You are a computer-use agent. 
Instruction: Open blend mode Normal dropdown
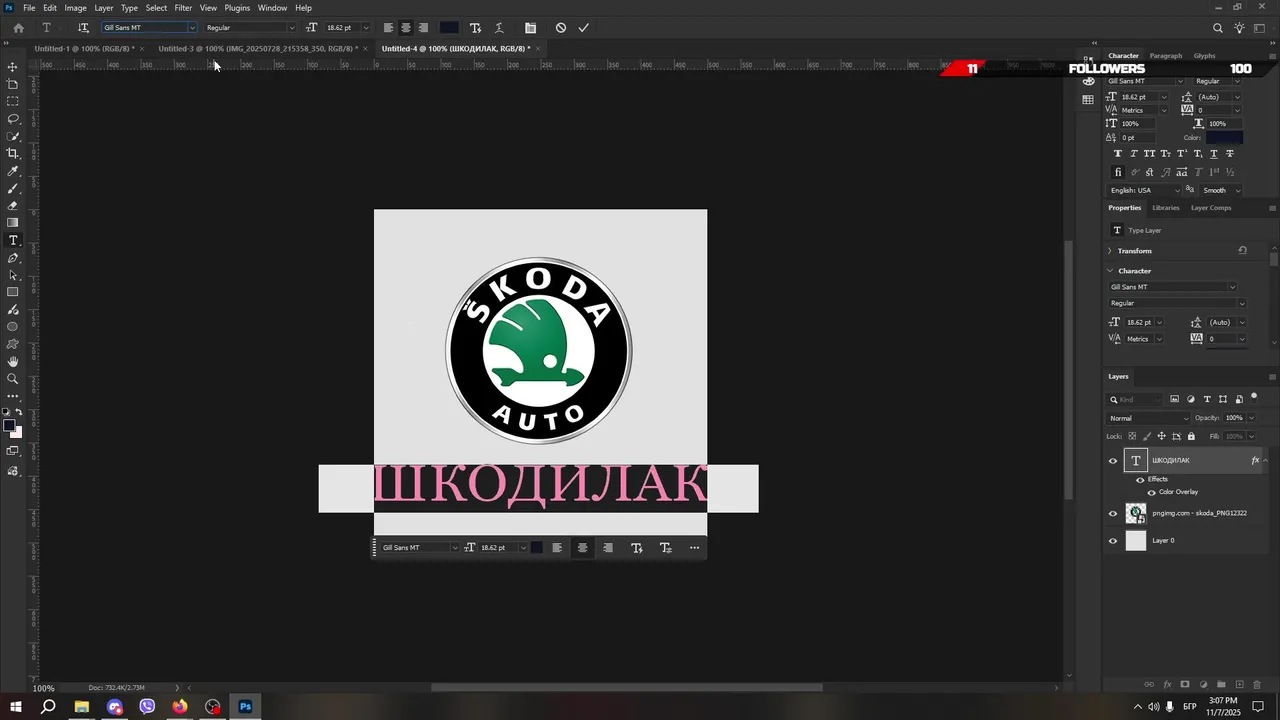click(1149, 418)
